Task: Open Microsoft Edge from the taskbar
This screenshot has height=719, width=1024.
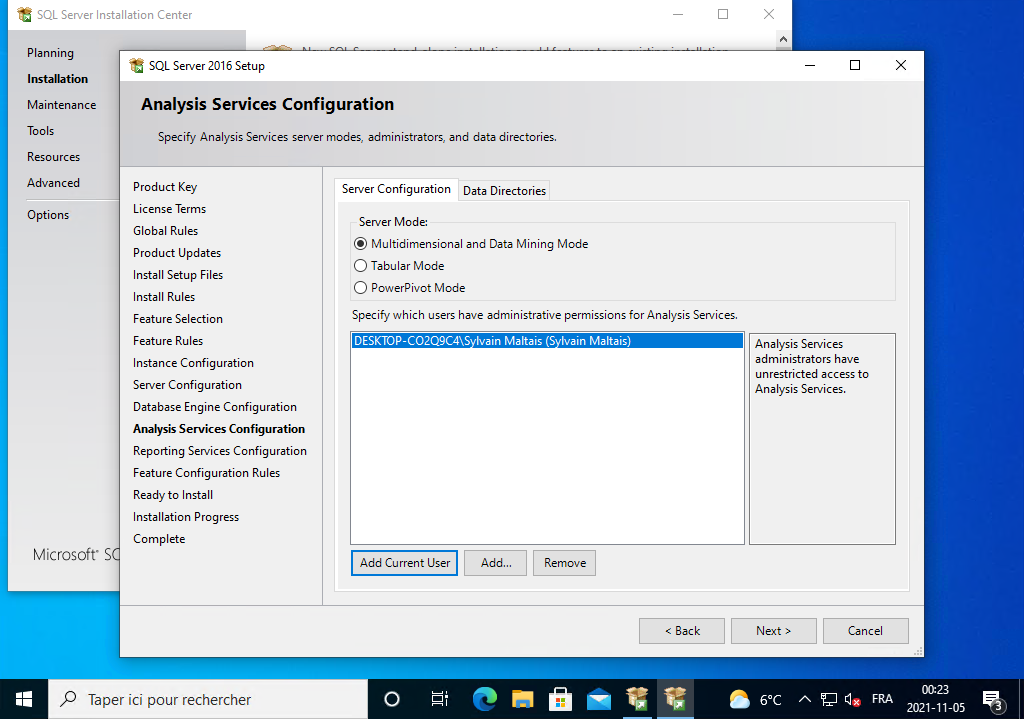Action: [x=485, y=699]
